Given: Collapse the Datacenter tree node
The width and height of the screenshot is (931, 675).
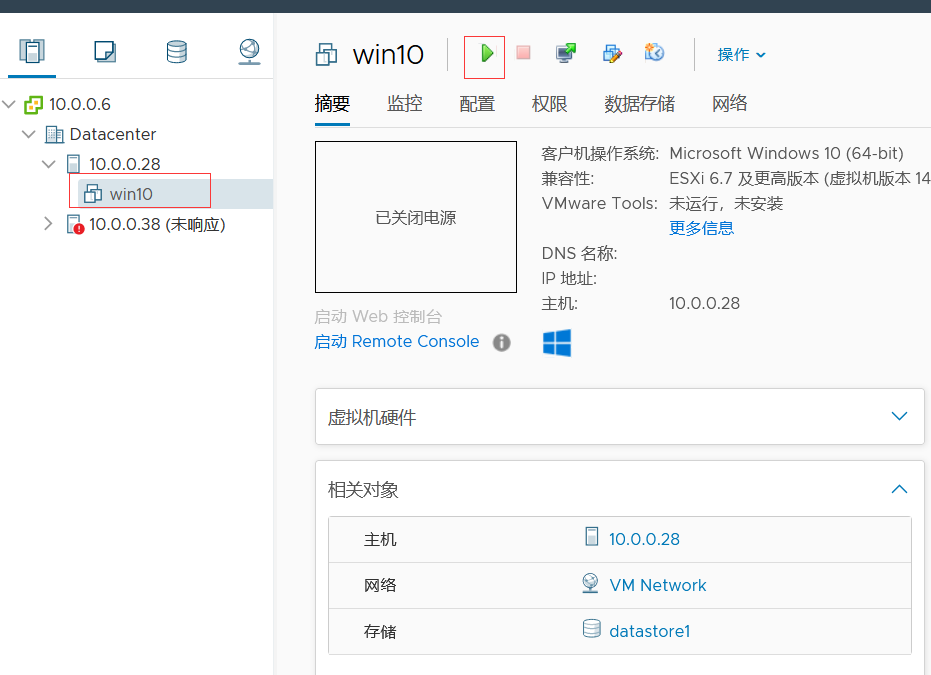Looking at the screenshot, I should (x=28, y=134).
